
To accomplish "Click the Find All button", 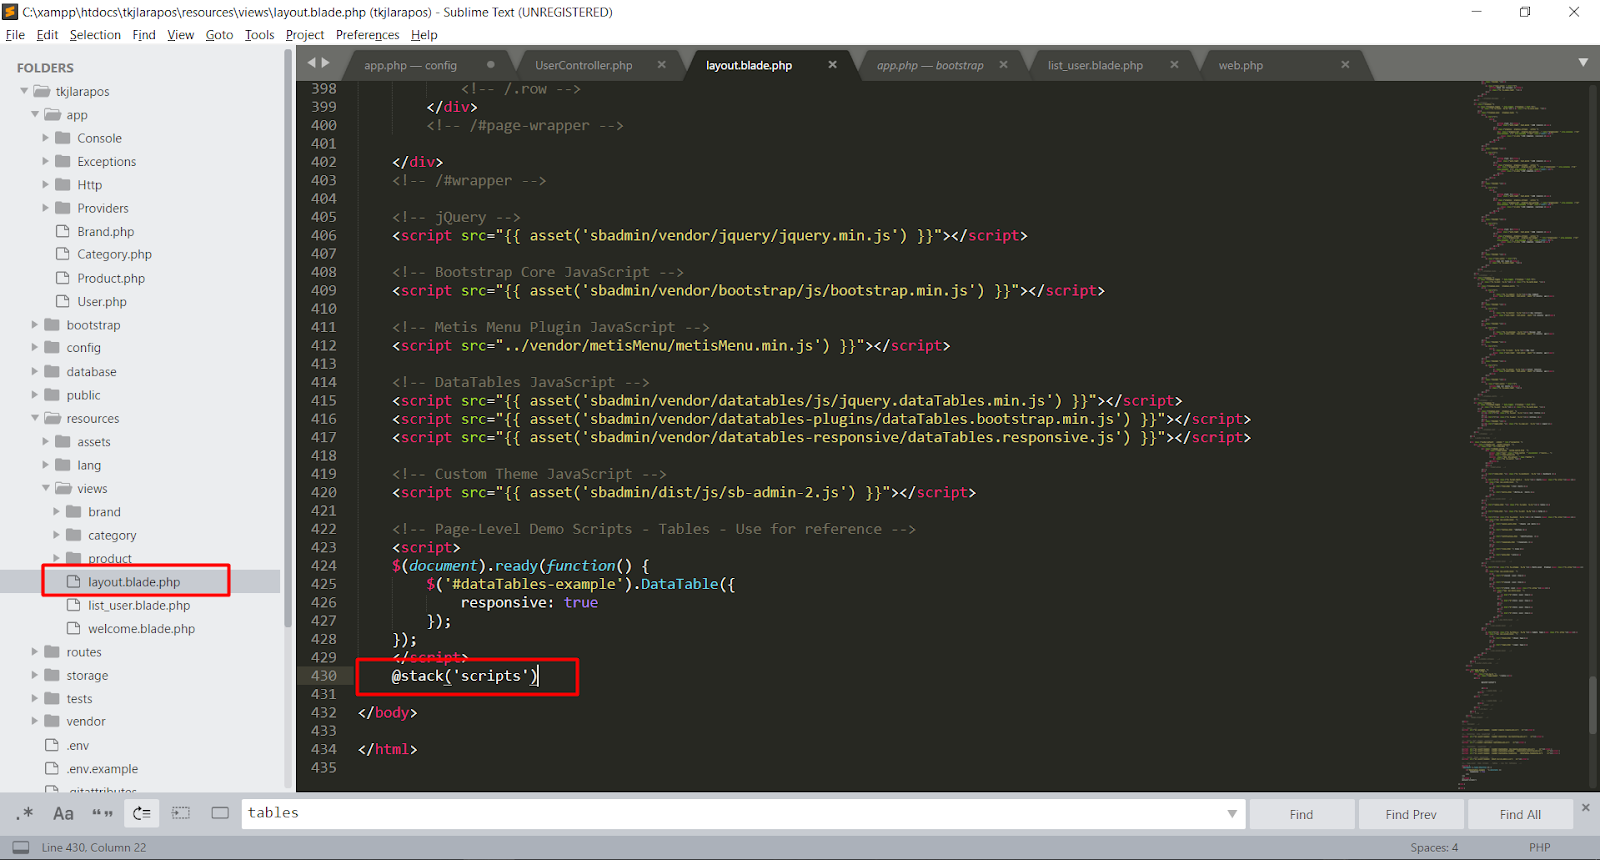I will pos(1520,814).
